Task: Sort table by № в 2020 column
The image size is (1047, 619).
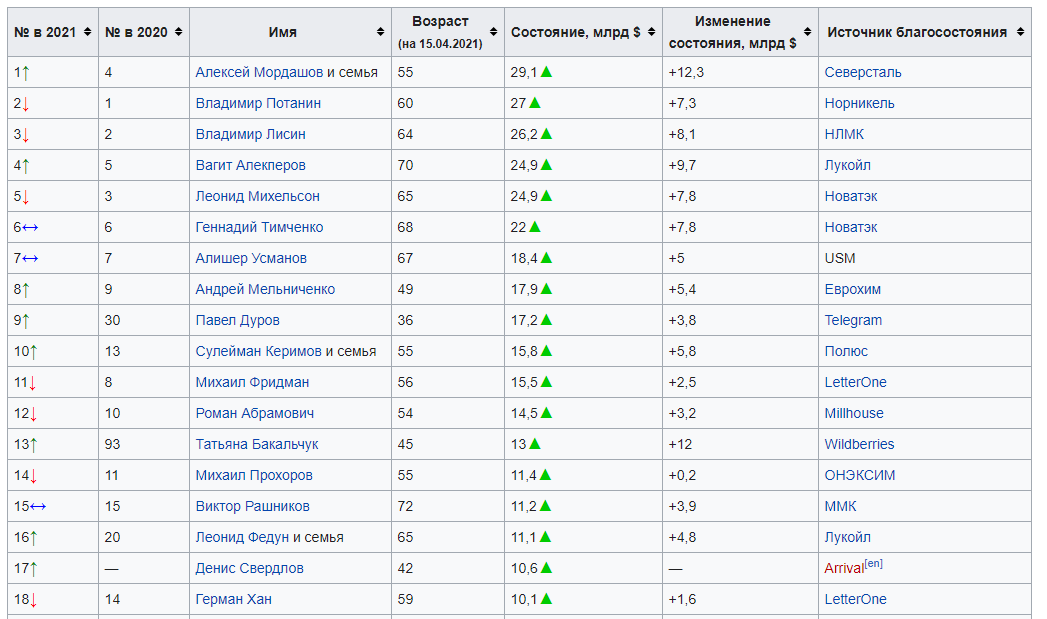Action: point(178,32)
